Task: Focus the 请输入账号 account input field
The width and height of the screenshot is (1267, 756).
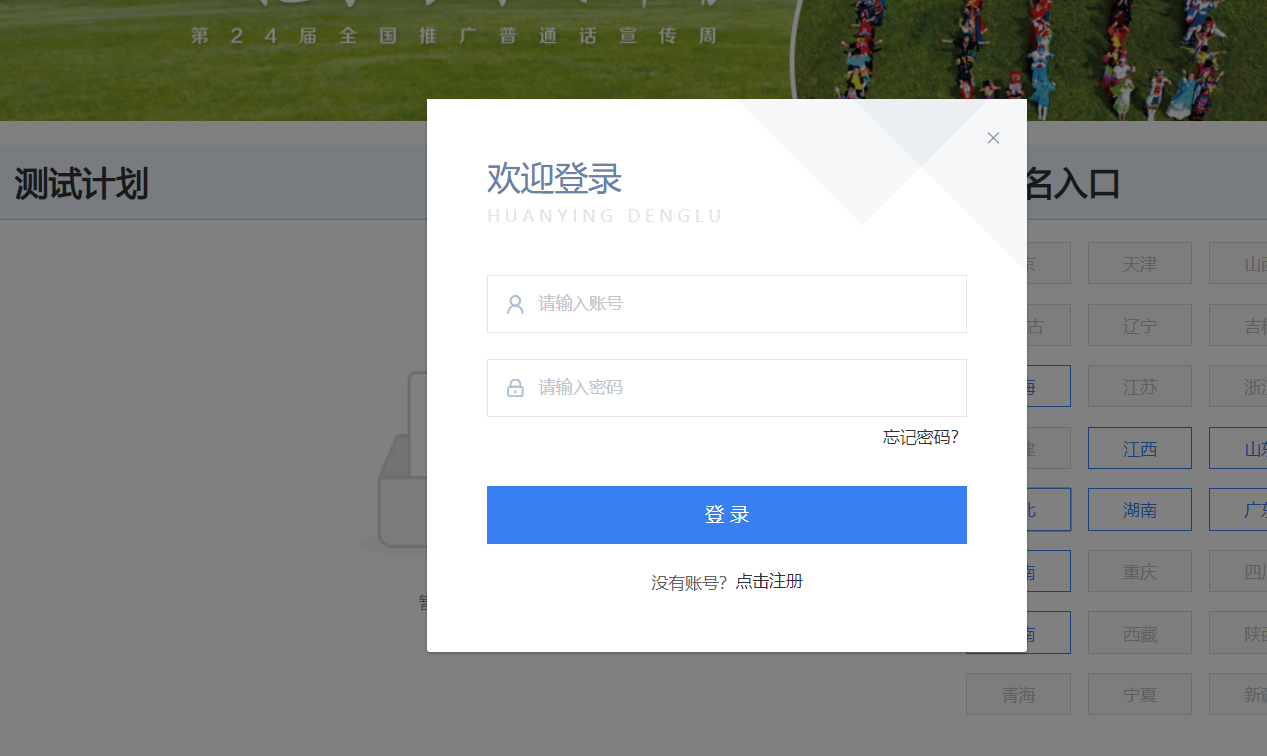Action: click(740, 304)
